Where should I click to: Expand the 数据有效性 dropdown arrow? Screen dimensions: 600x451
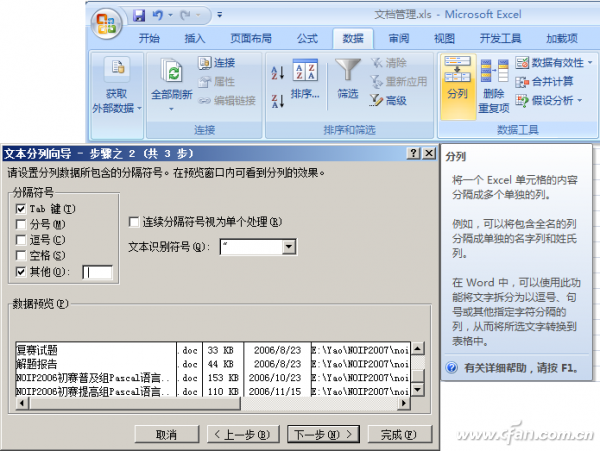(x=590, y=62)
